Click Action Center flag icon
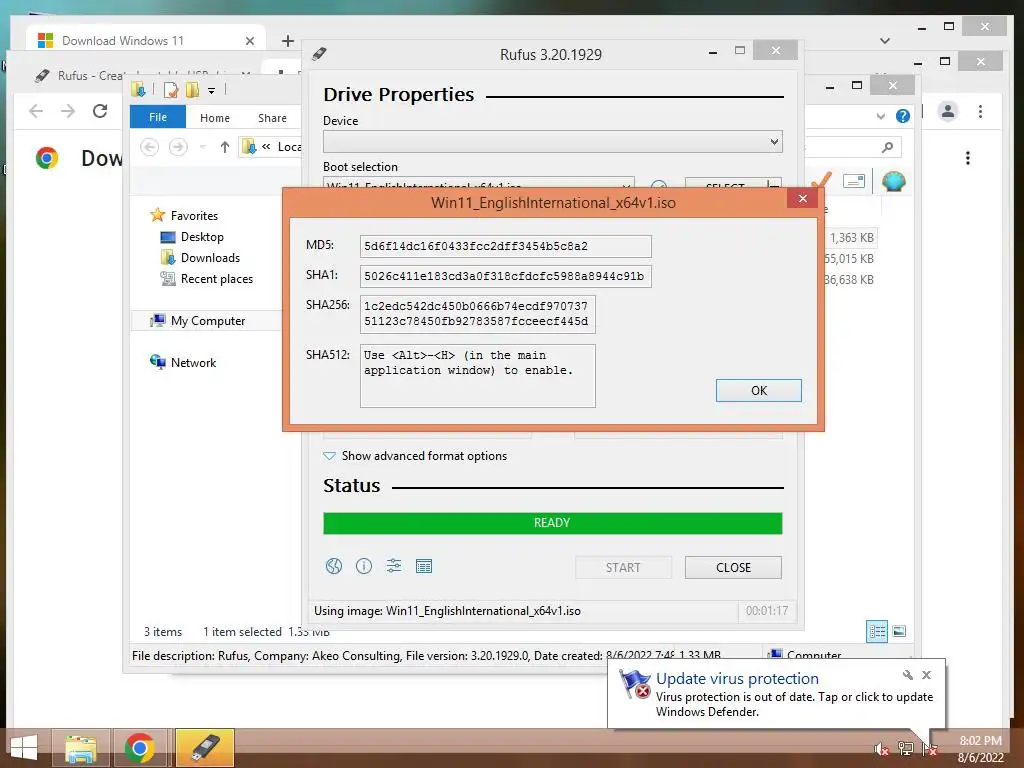This screenshot has height=768, width=1024. [930, 749]
